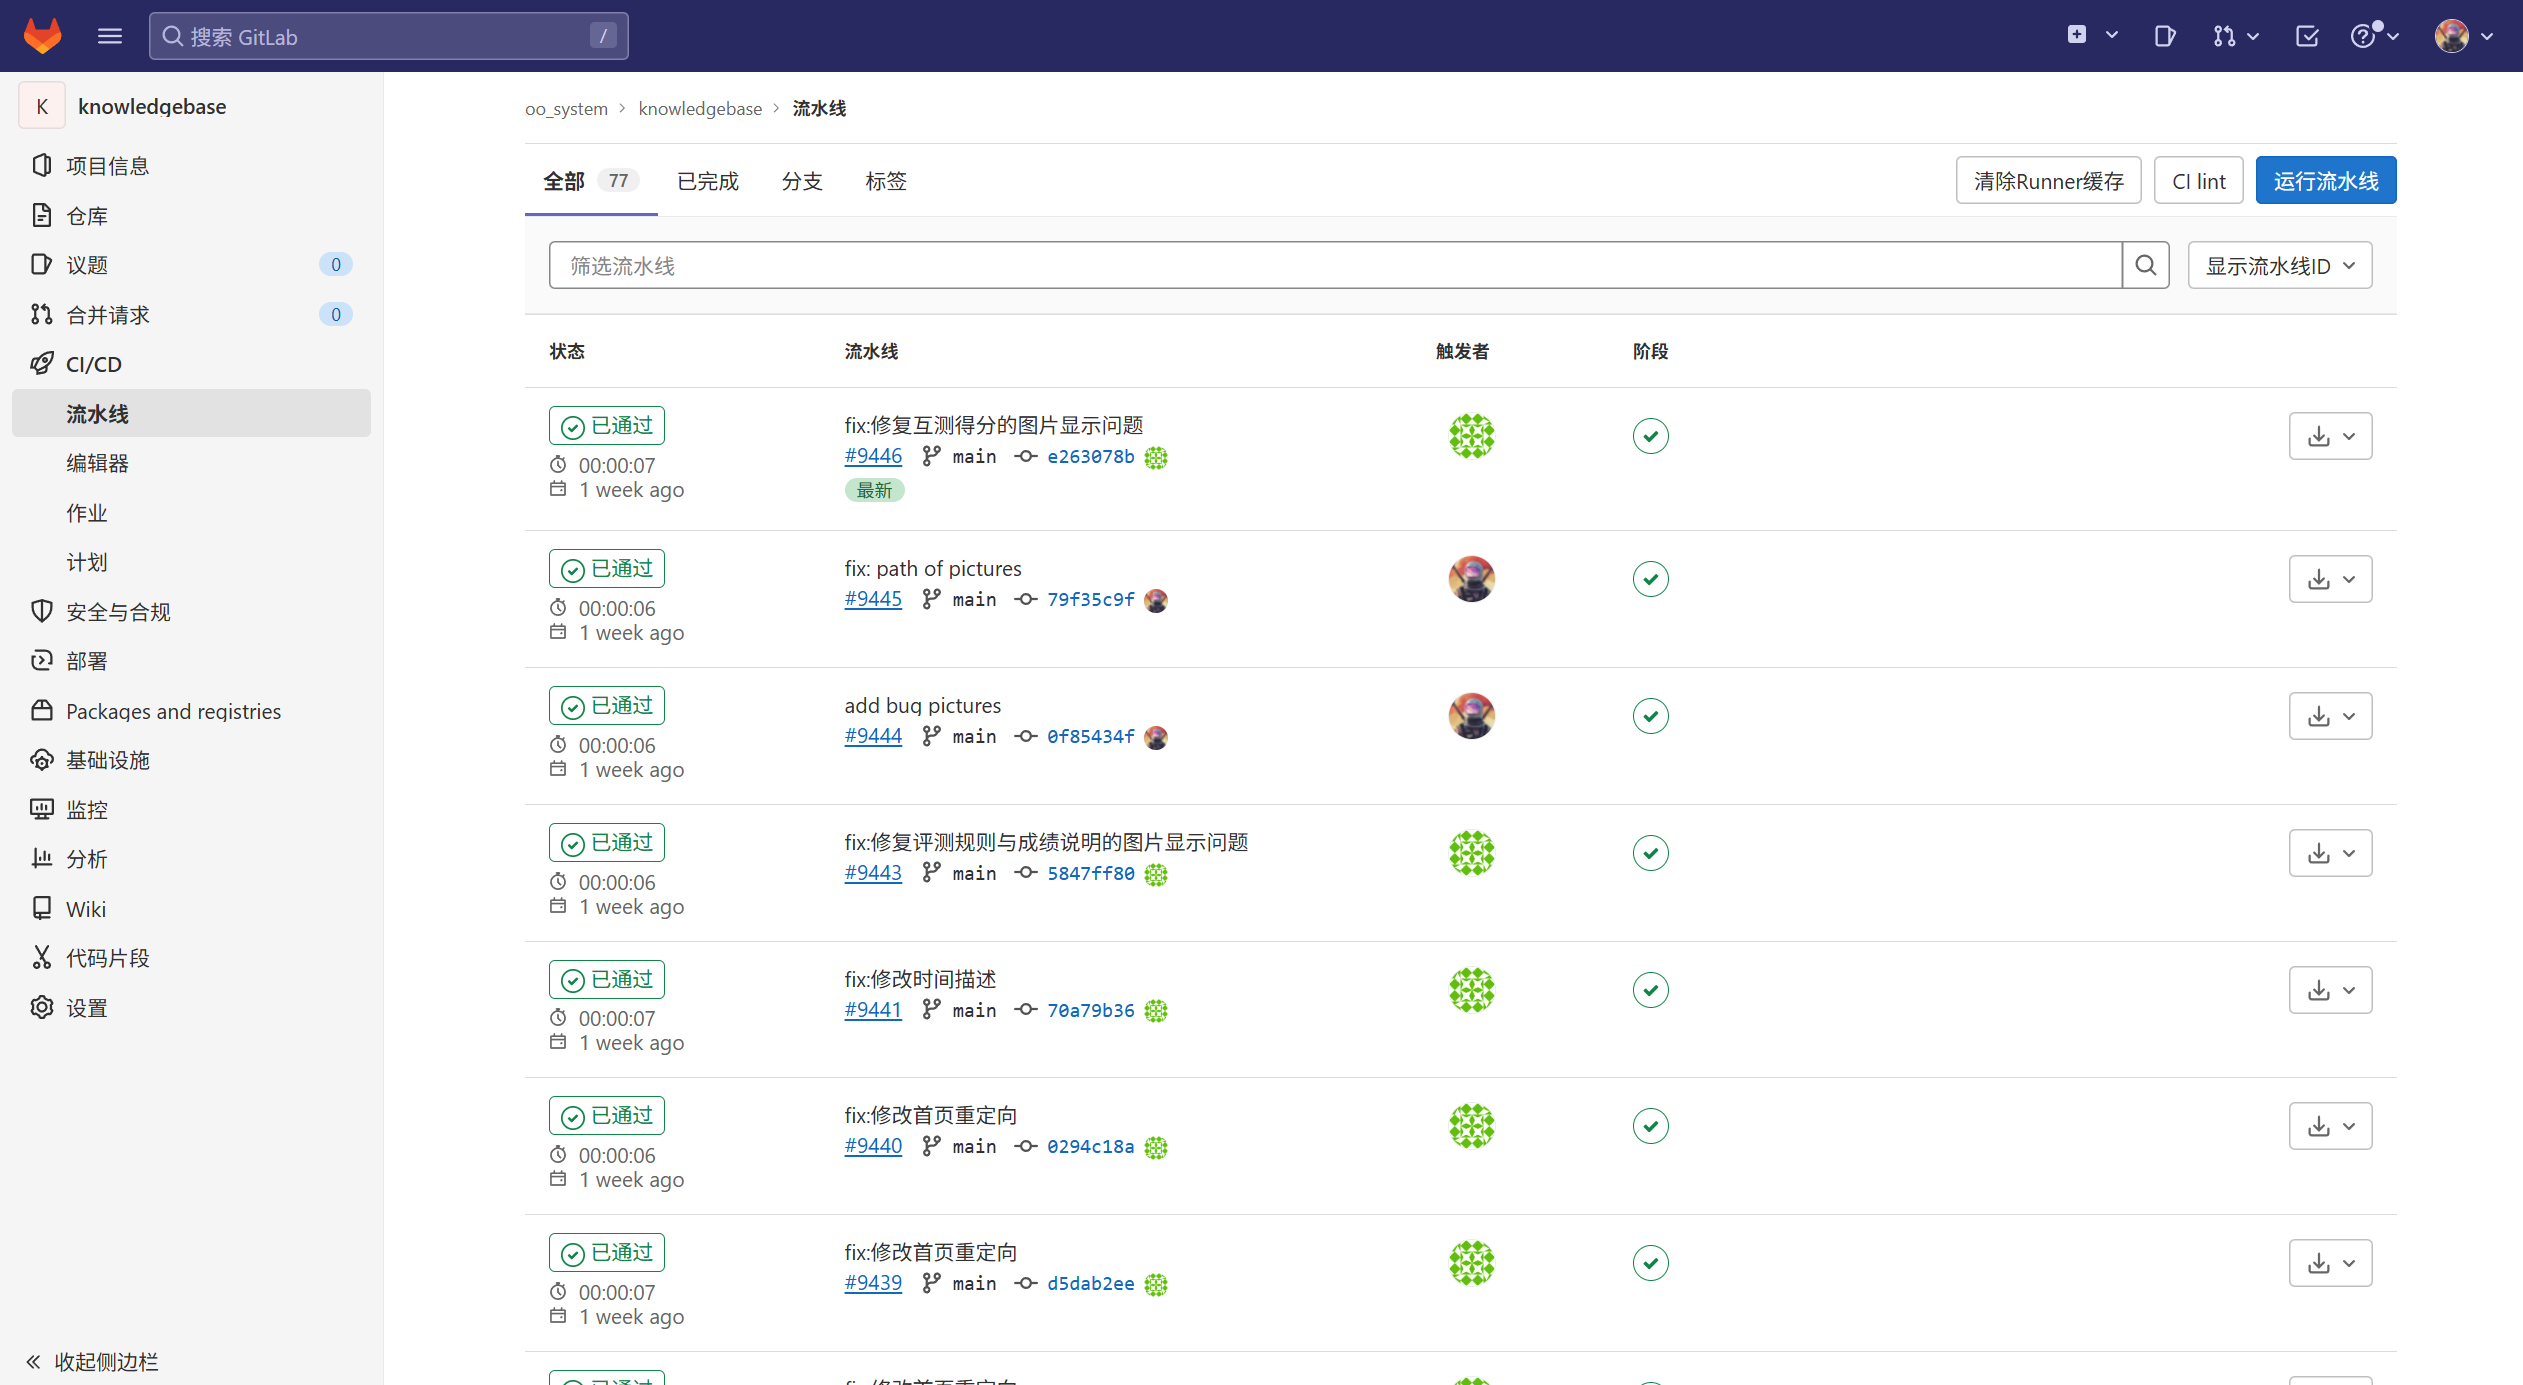Open Wiki from the sidebar
Image resolution: width=2523 pixels, height=1385 pixels.
[x=86, y=908]
